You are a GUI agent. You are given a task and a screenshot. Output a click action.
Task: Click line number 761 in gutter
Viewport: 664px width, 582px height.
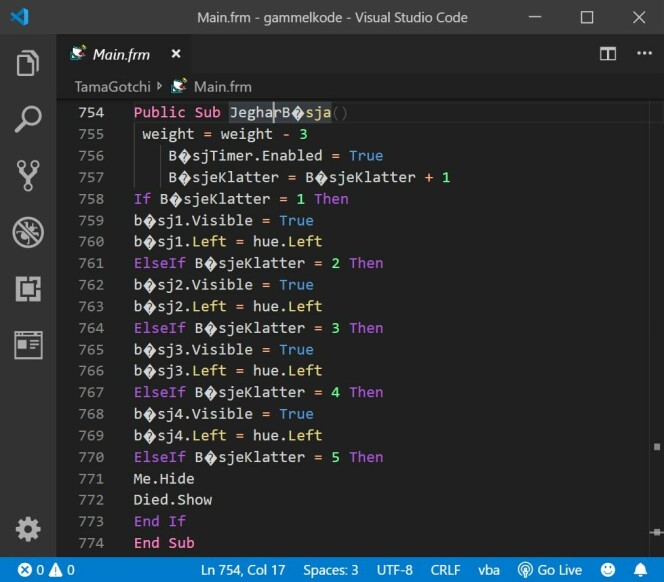pyautogui.click(x=91, y=263)
